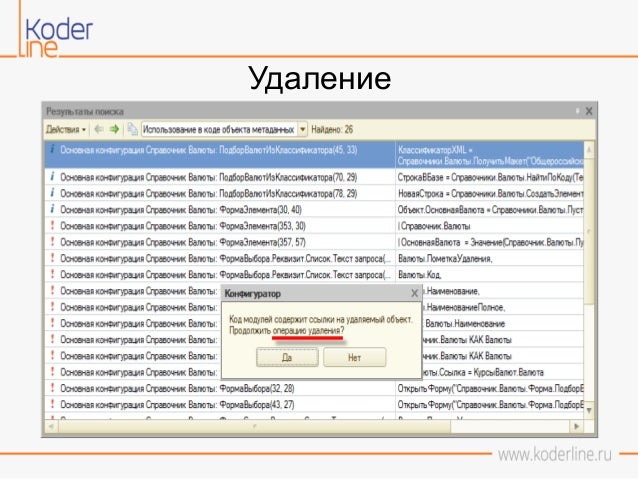Click the copy results icon
Screen dimensions: 638x479
[x=132, y=129]
